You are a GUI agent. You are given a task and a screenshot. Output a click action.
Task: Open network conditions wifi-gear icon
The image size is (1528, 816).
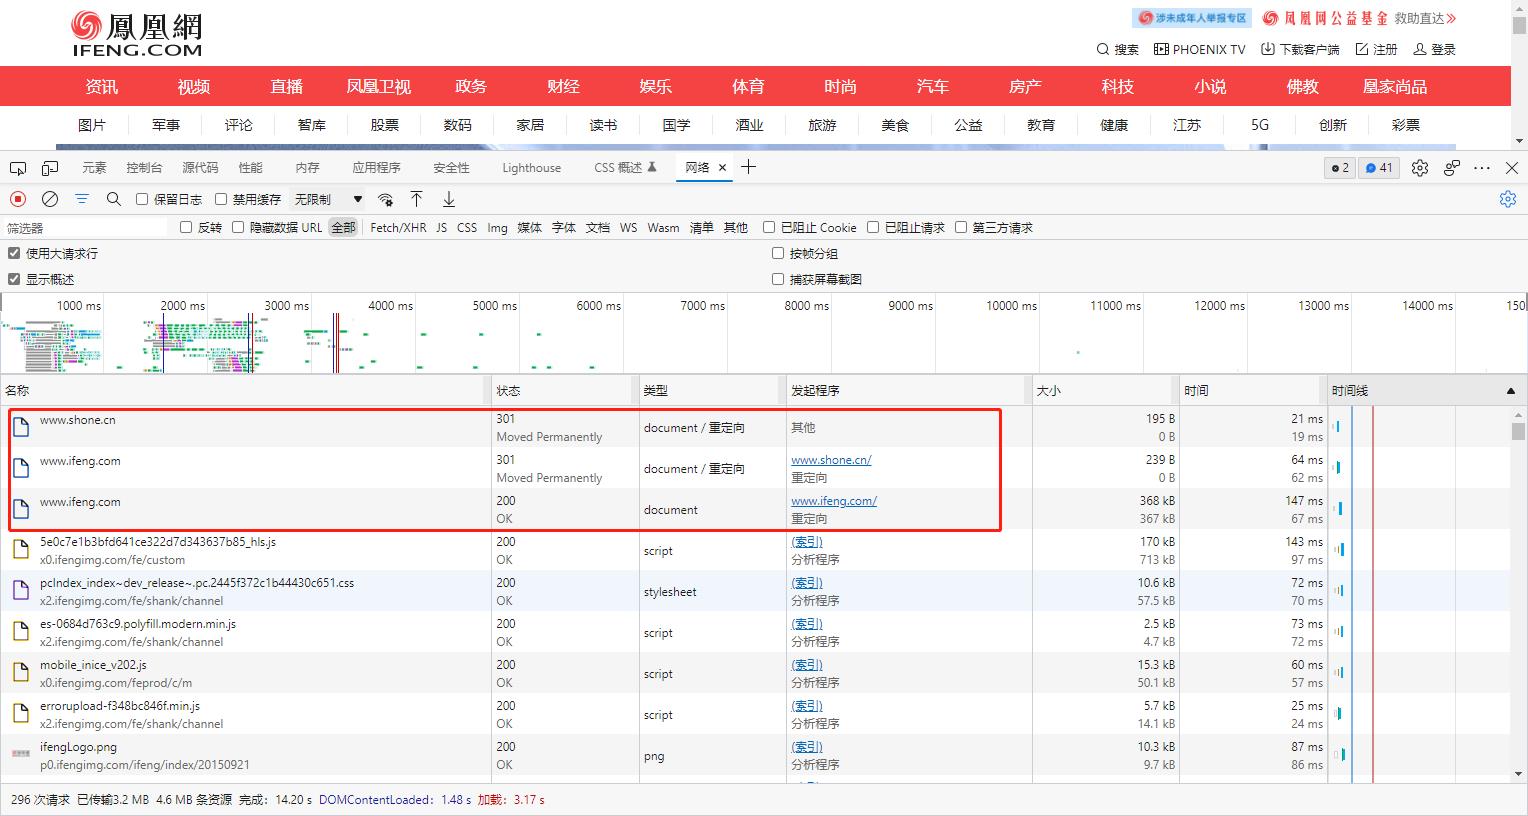tap(385, 199)
